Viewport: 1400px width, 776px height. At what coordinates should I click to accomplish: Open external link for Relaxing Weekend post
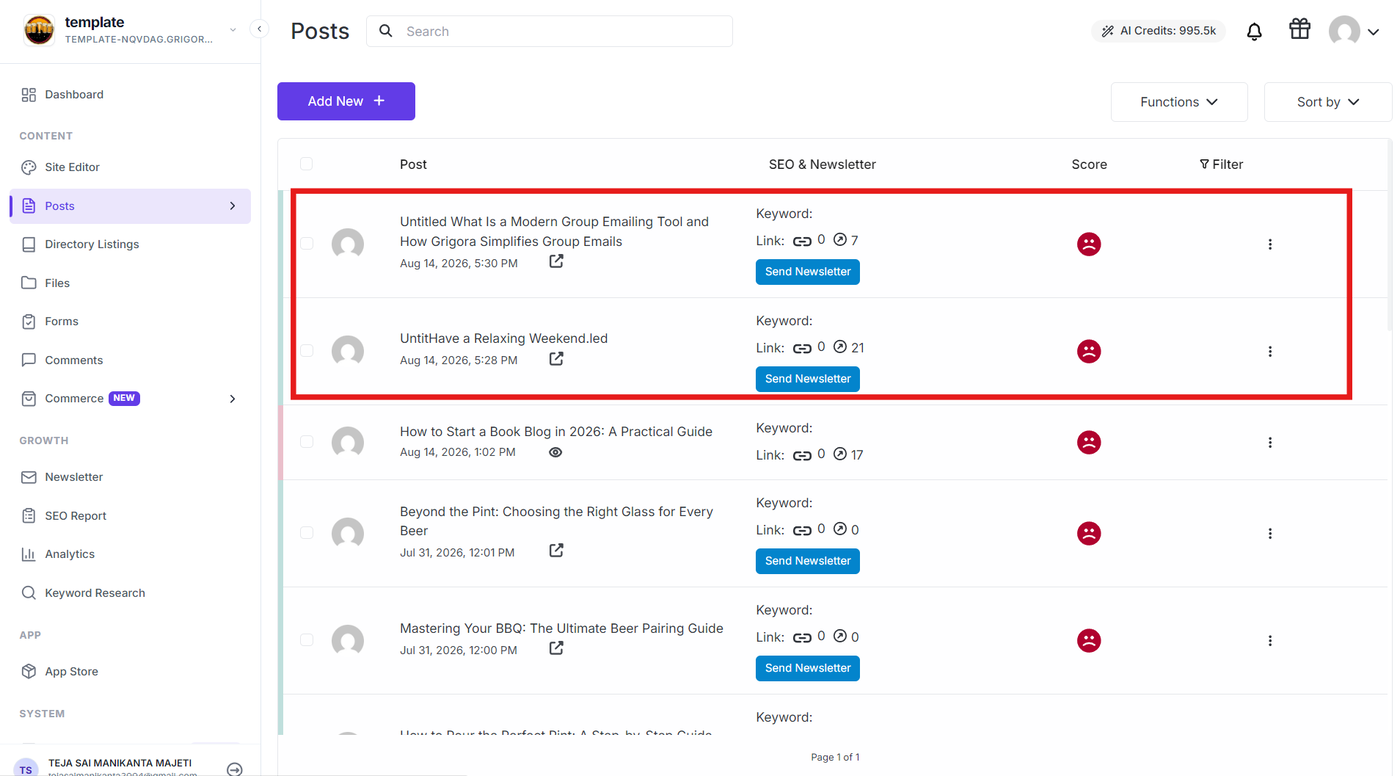point(556,359)
